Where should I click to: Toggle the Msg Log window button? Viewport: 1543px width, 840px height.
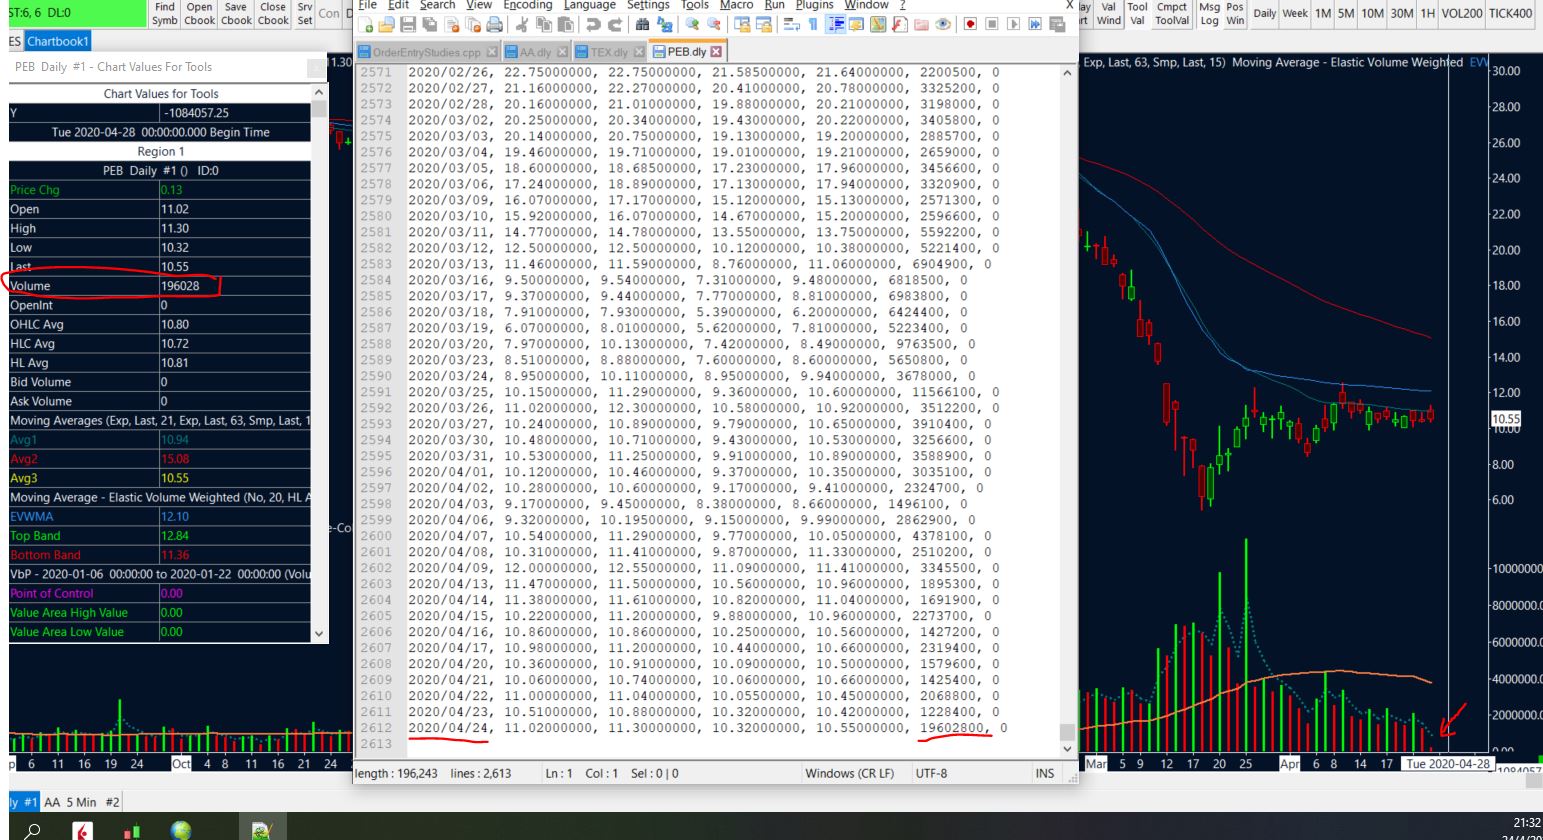[x=1209, y=13]
